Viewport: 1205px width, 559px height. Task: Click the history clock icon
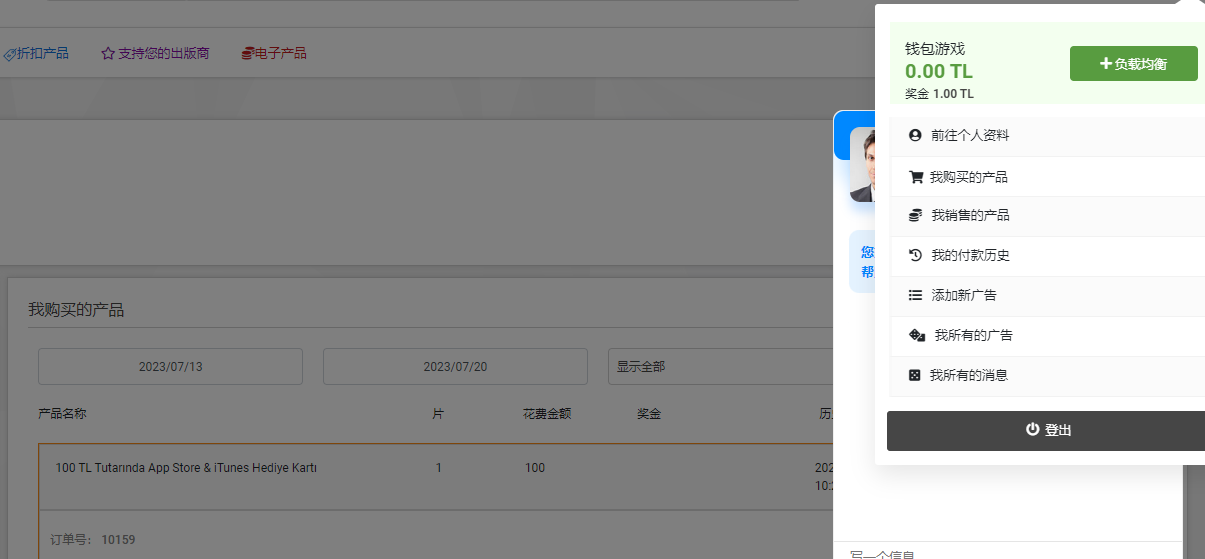(915, 255)
